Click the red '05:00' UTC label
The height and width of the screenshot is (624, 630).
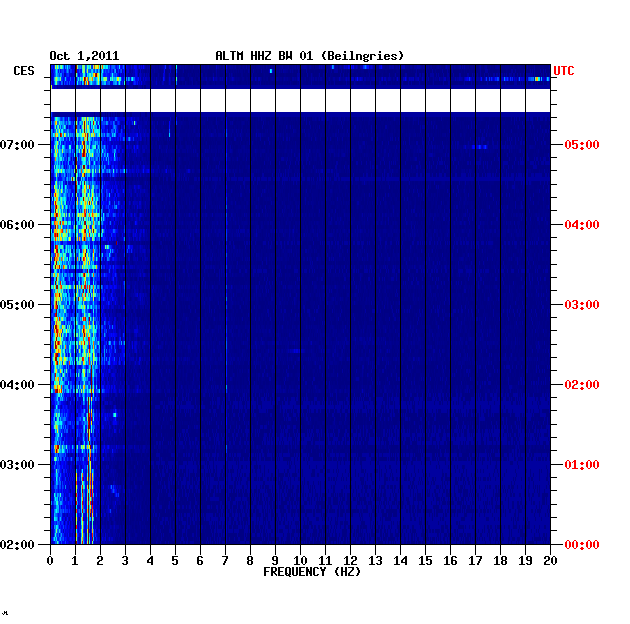582,145
